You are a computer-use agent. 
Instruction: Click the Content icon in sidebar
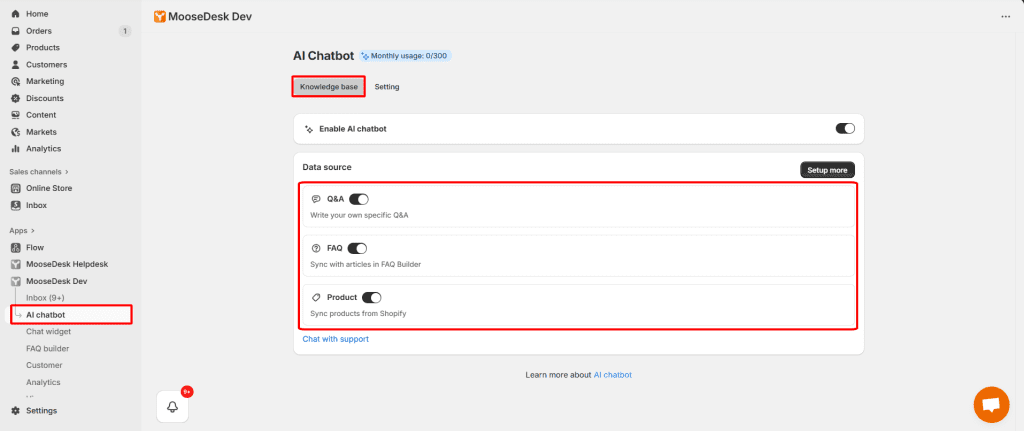click(x=16, y=115)
